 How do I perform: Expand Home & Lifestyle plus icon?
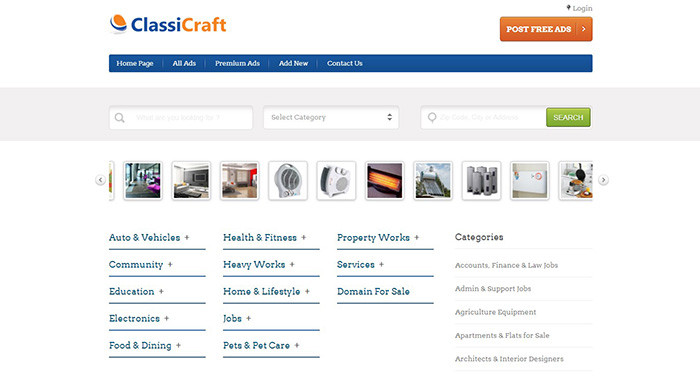pyautogui.click(x=307, y=291)
